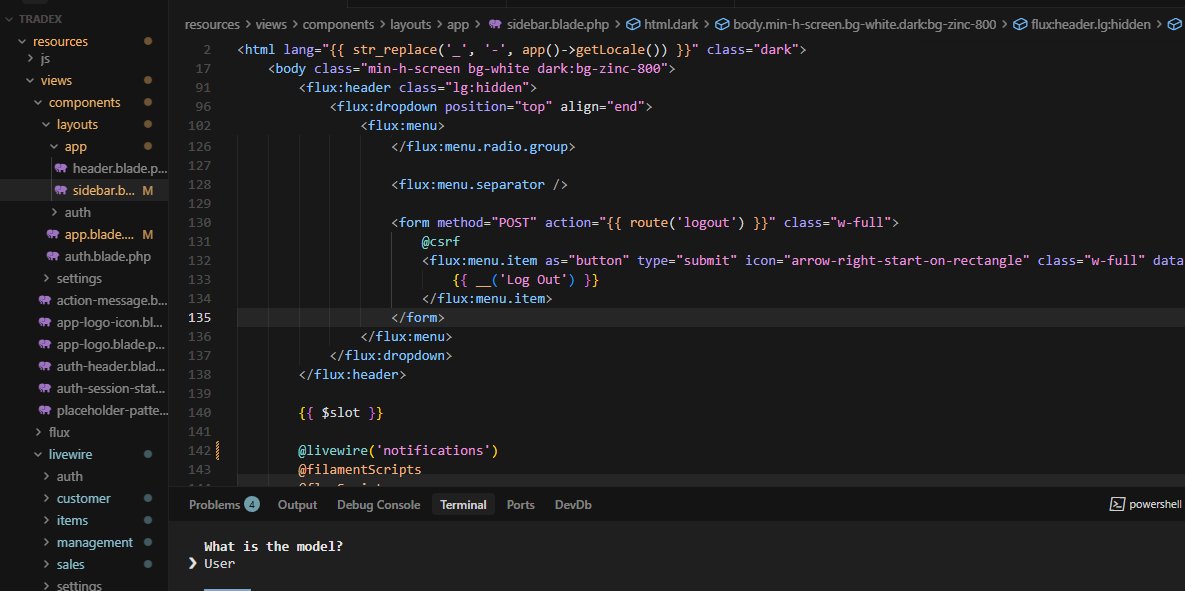This screenshot has height=591, width=1185.
Task: Click sticky line 96 flux:dropdown tag
Action: point(490,107)
